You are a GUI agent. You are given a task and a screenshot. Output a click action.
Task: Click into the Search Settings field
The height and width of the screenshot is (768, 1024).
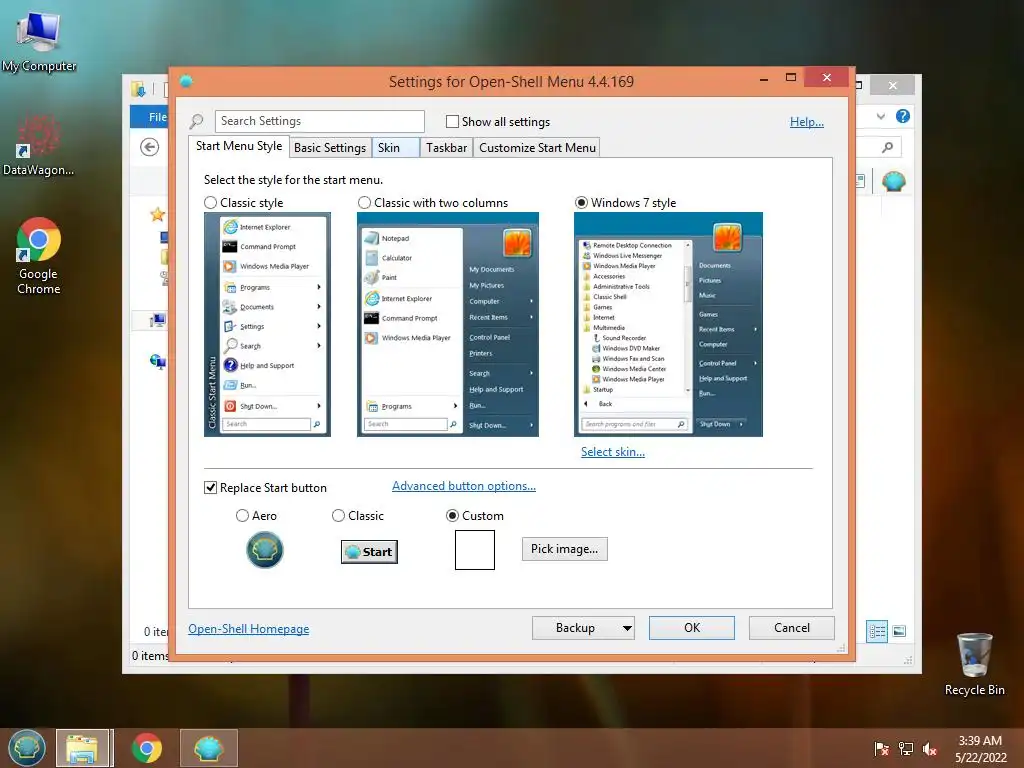[319, 121]
